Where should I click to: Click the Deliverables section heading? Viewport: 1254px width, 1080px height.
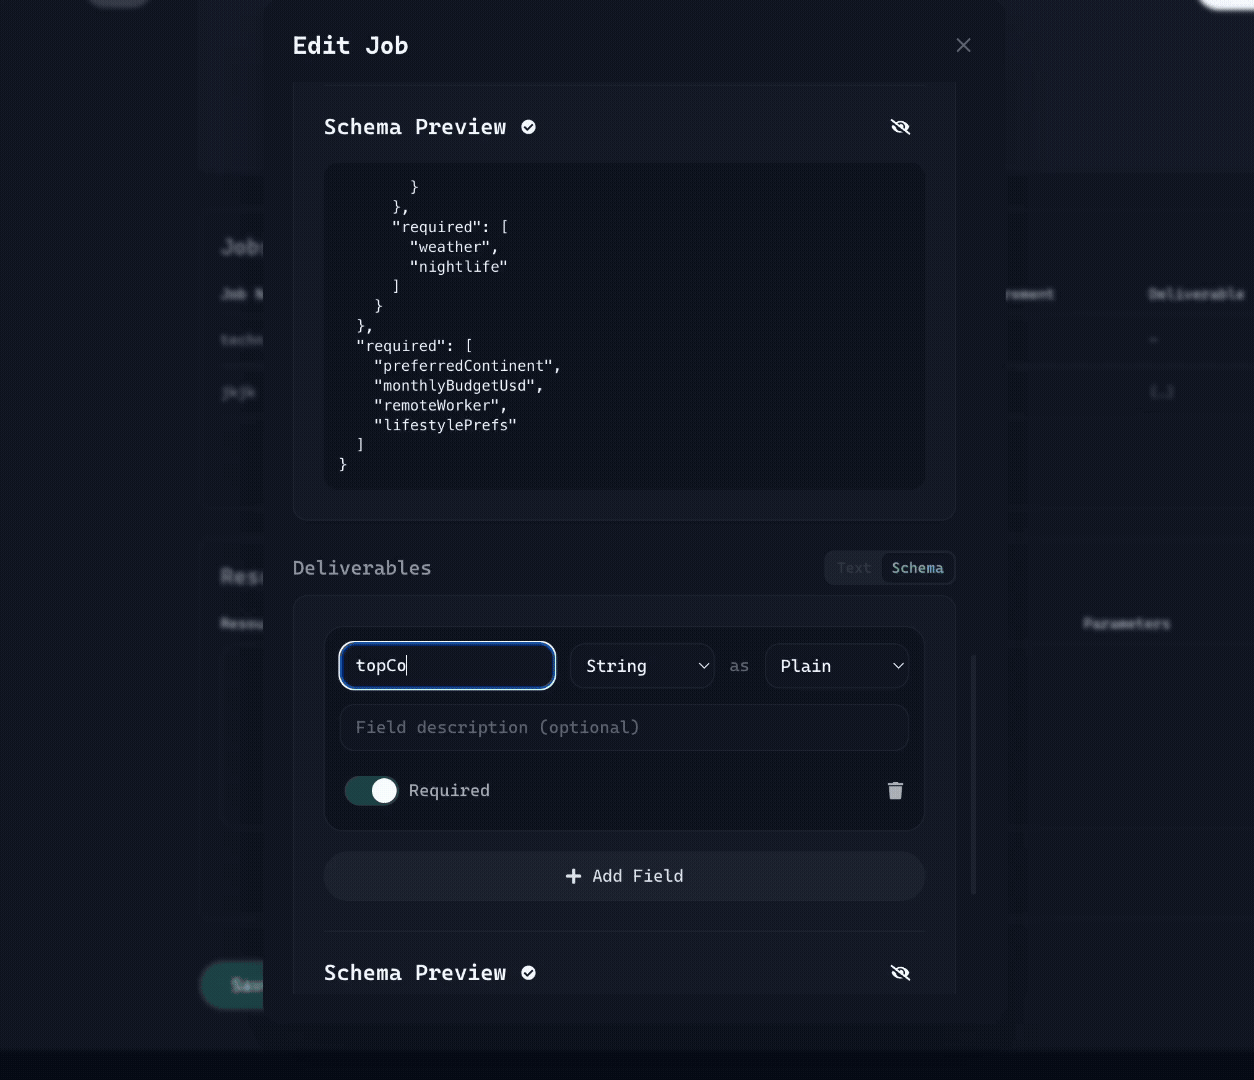pos(362,568)
